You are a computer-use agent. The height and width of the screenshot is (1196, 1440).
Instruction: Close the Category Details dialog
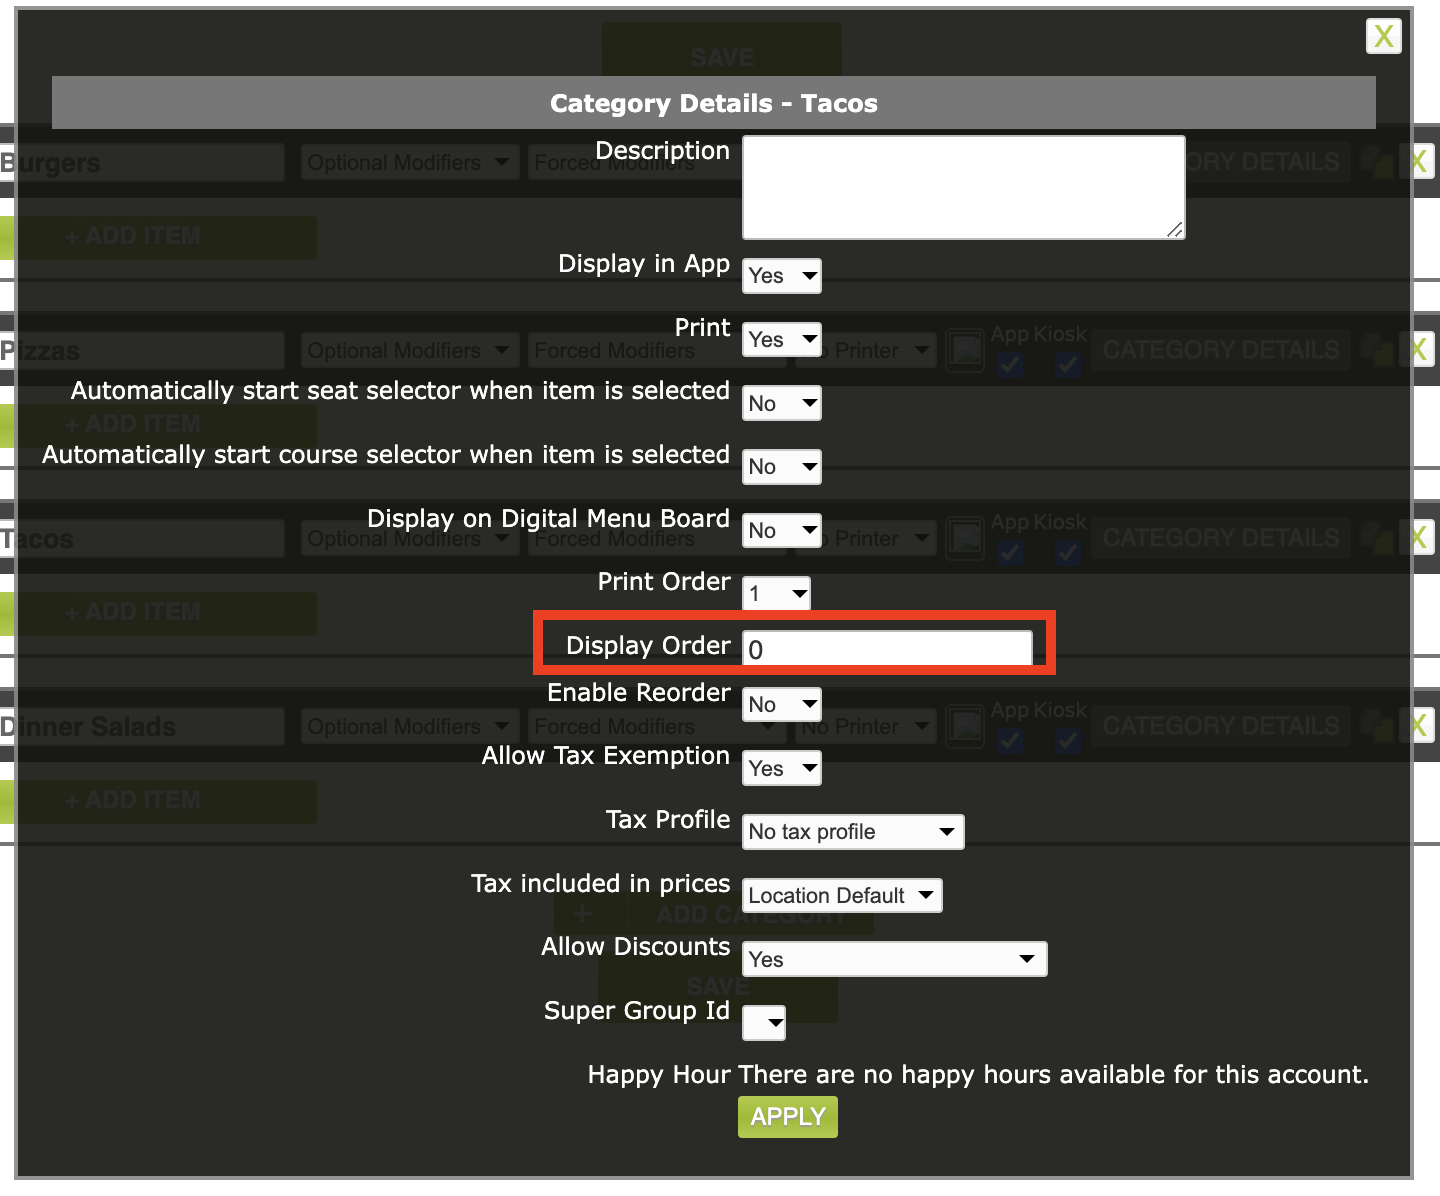[x=1384, y=36]
